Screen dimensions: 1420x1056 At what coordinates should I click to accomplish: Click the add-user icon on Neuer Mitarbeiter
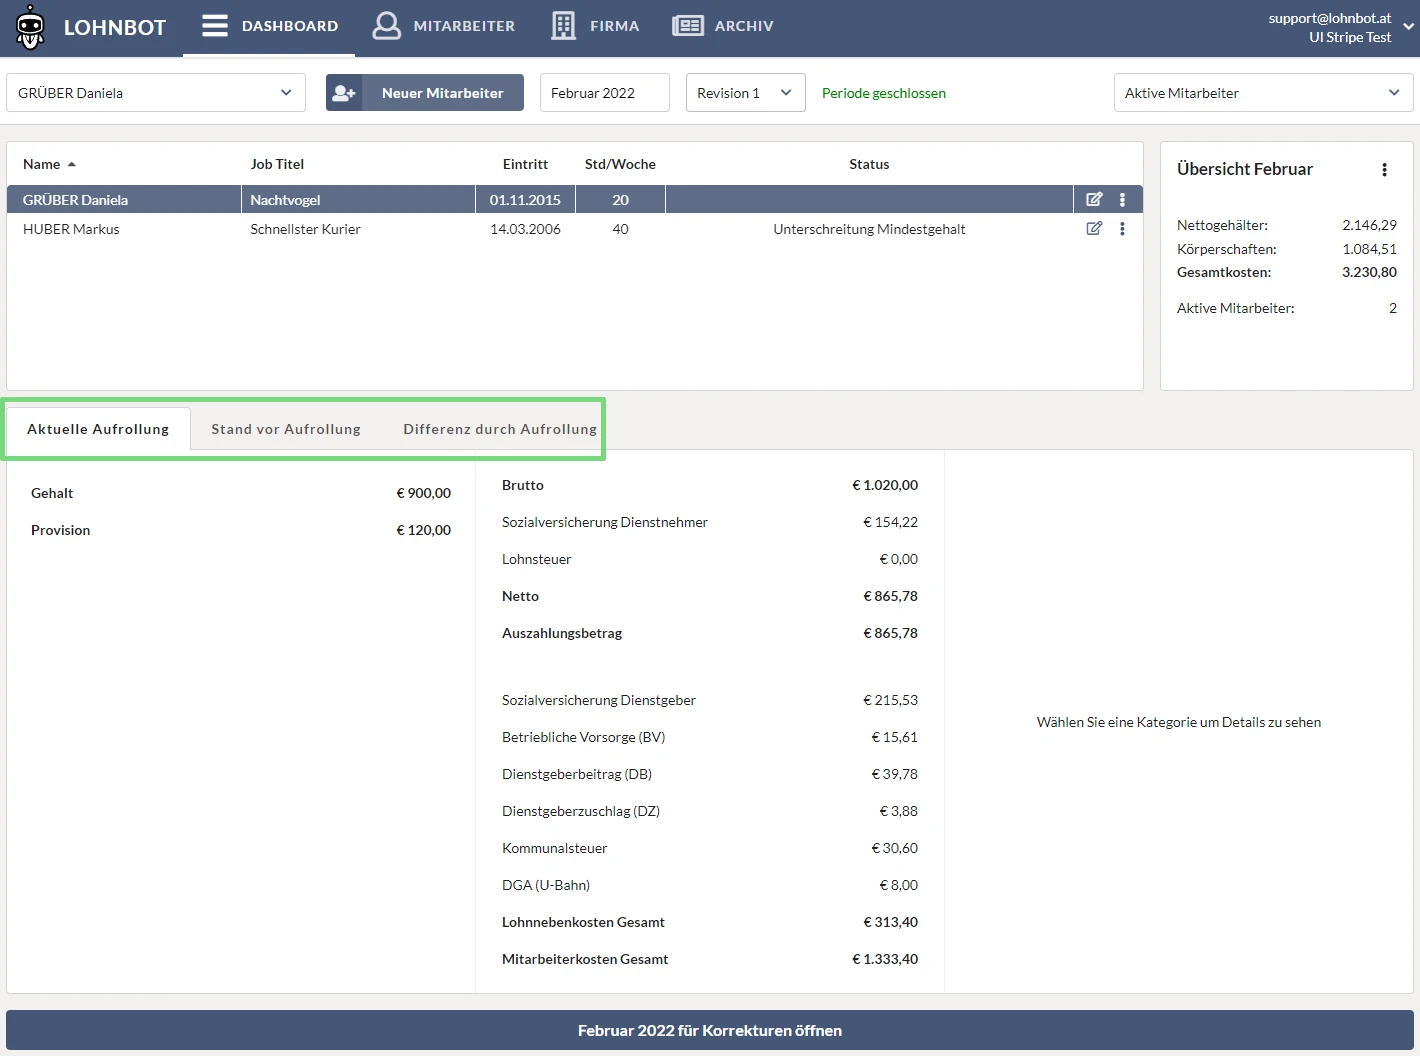pos(344,93)
